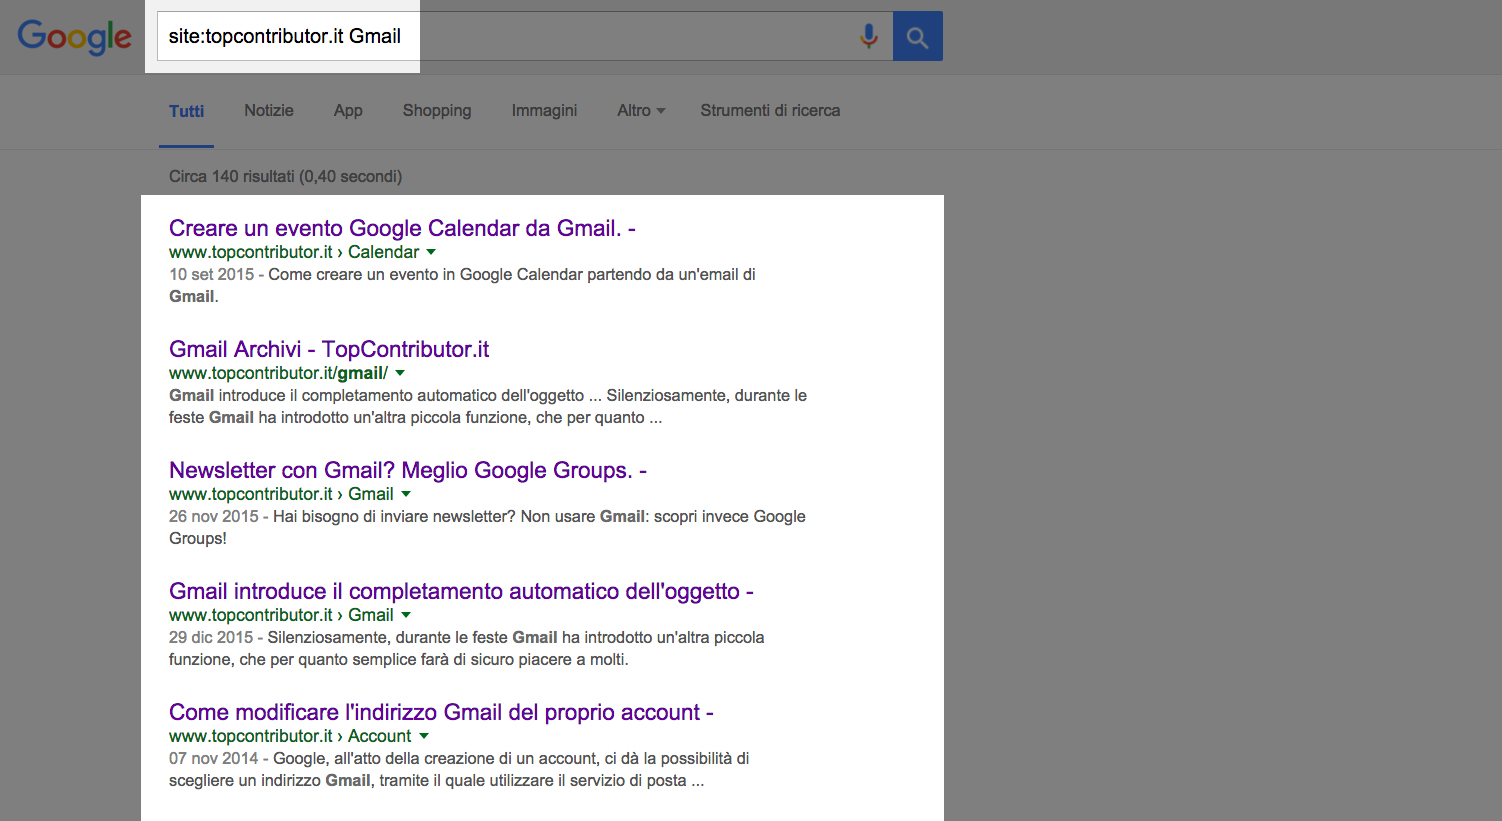Open Come modificare l'indirizzo Gmail result
This screenshot has height=821, width=1502.
pos(441,712)
